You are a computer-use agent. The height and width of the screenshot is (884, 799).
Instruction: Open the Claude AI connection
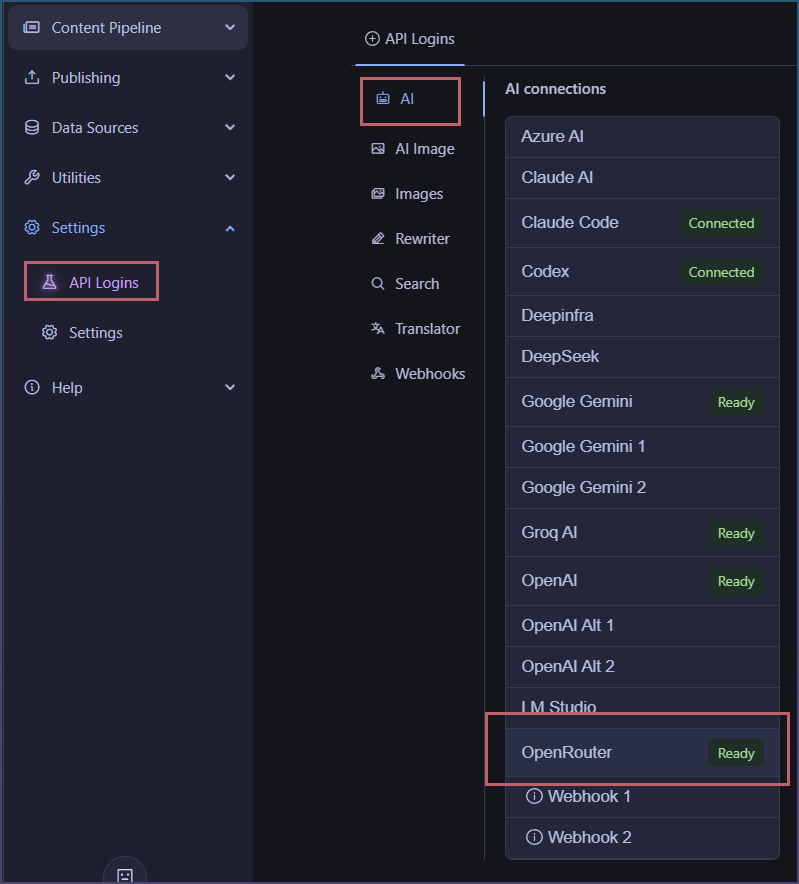tap(642, 178)
